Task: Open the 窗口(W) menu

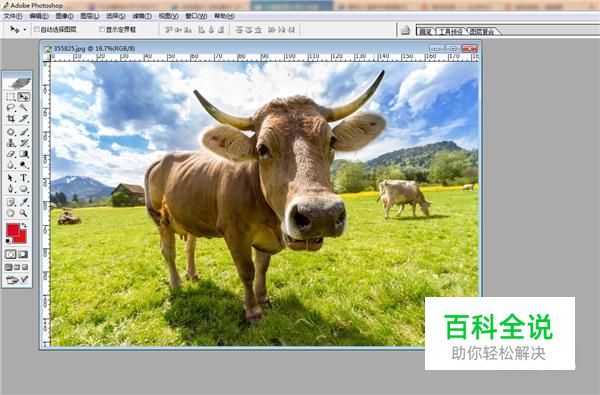Action: (x=196, y=16)
